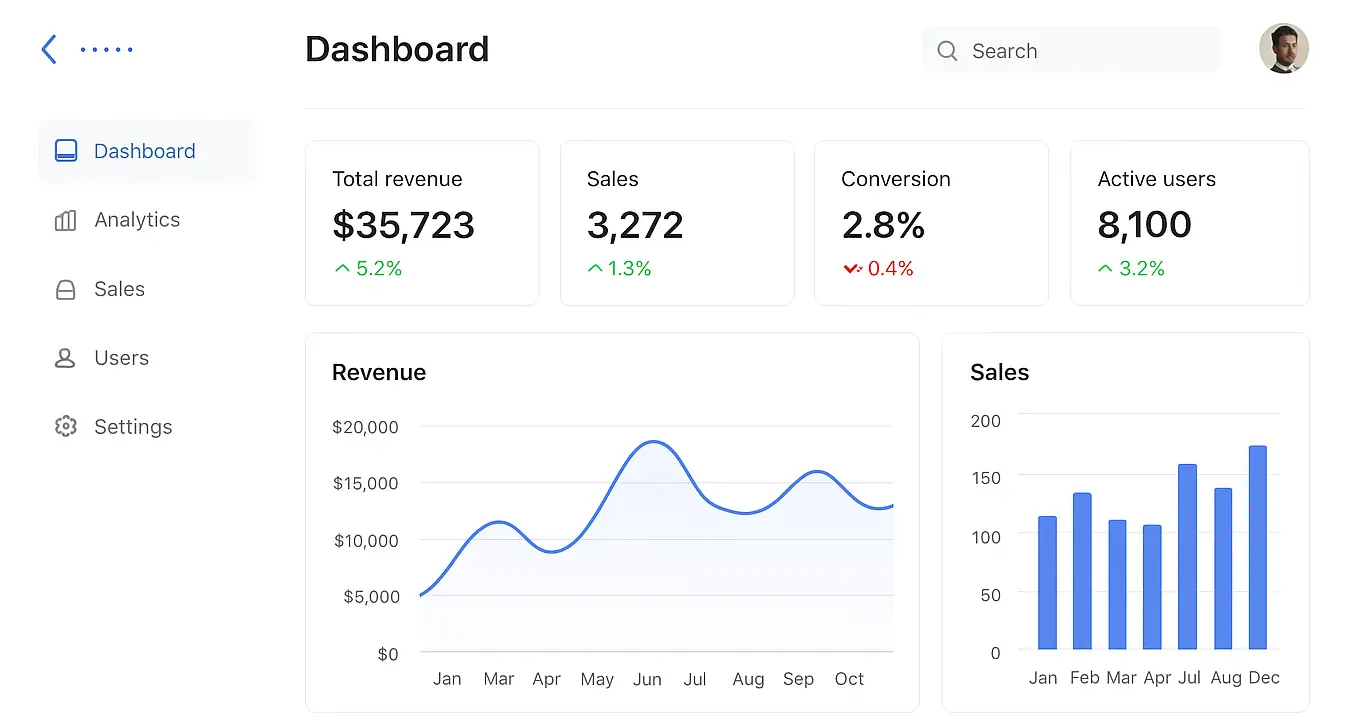Click the Users person icon

(65, 358)
